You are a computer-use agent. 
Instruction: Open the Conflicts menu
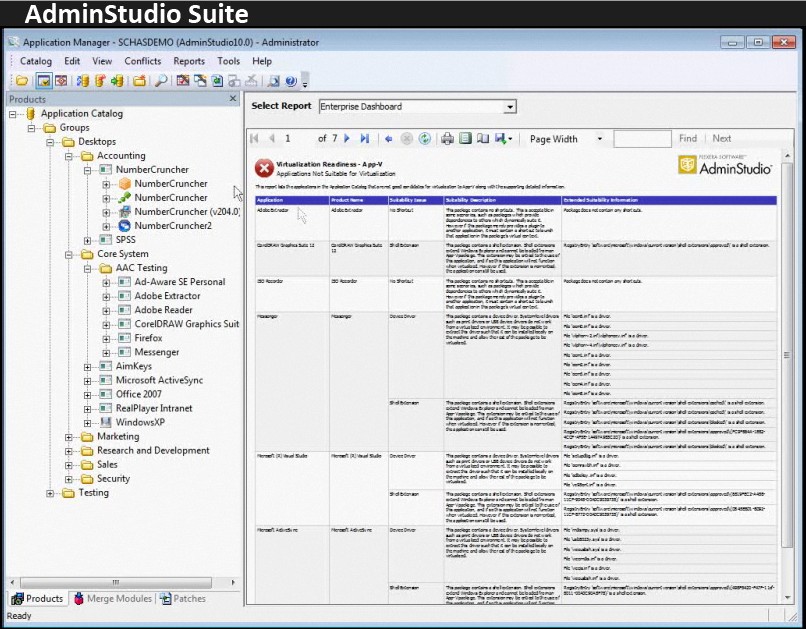click(x=142, y=61)
